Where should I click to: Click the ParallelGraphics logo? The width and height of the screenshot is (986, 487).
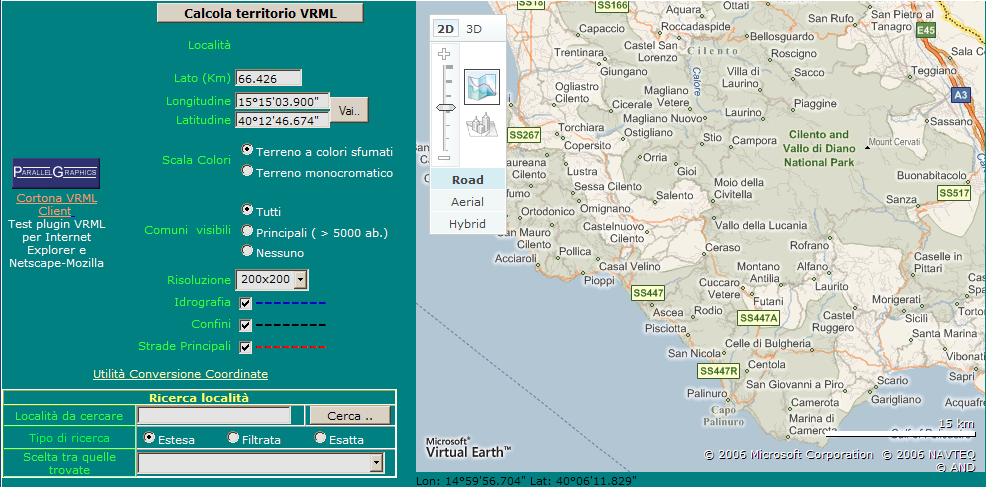click(56, 173)
